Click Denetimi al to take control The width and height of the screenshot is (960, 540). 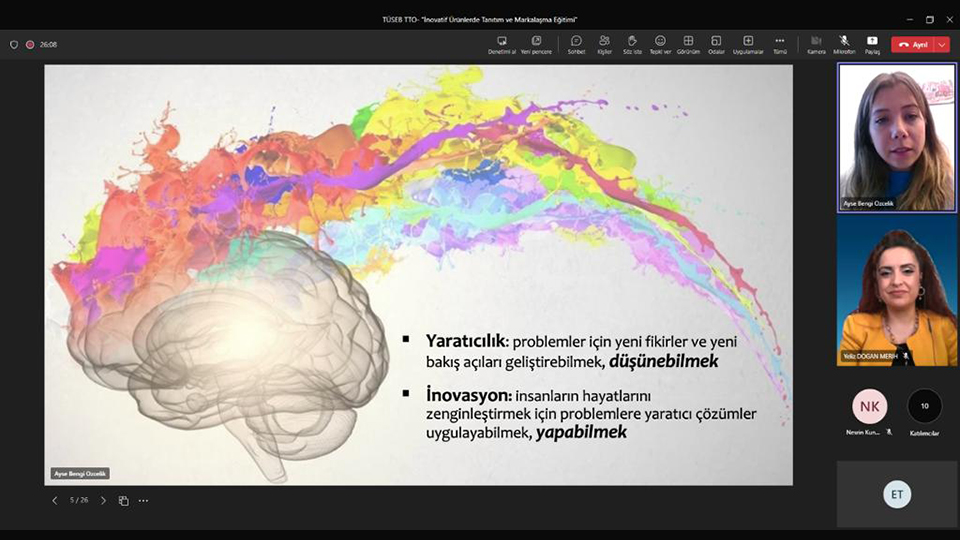pyautogui.click(x=501, y=44)
